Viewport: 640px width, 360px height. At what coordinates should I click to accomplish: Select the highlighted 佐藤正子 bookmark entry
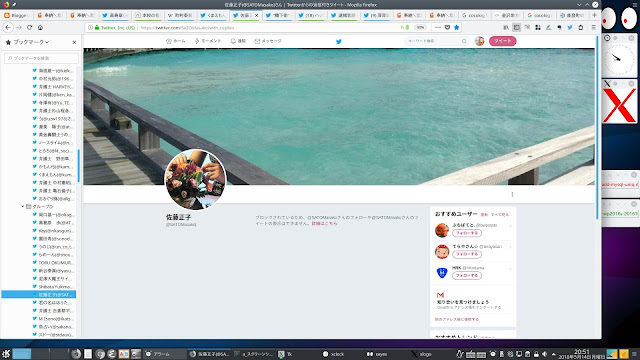click(39, 294)
